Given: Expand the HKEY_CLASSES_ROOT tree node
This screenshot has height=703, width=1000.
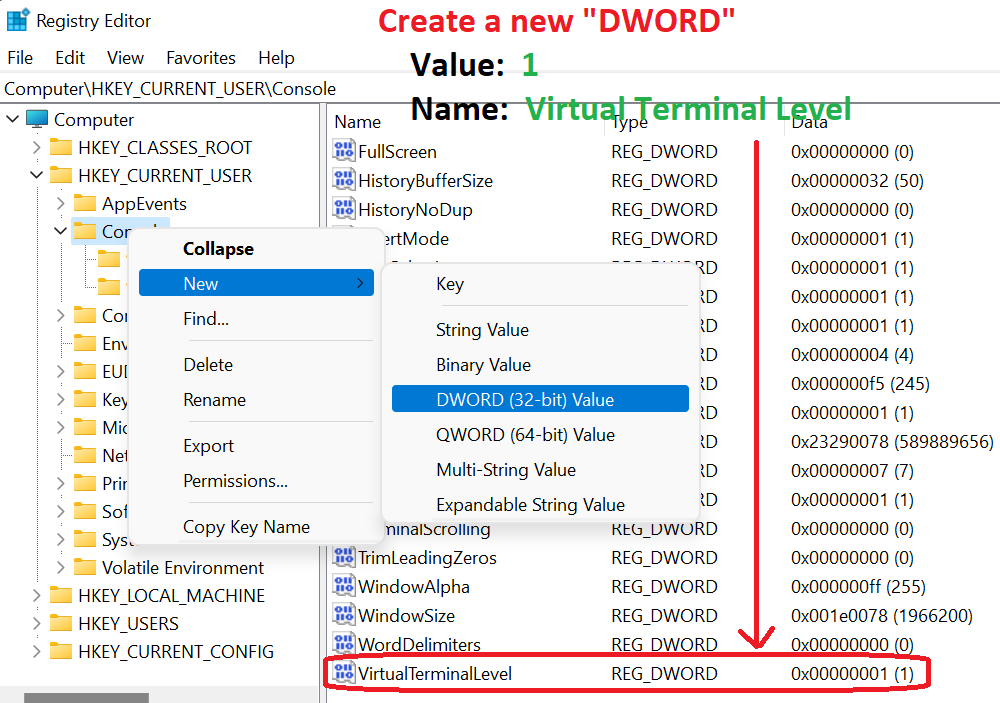Looking at the screenshot, I should point(36,147).
